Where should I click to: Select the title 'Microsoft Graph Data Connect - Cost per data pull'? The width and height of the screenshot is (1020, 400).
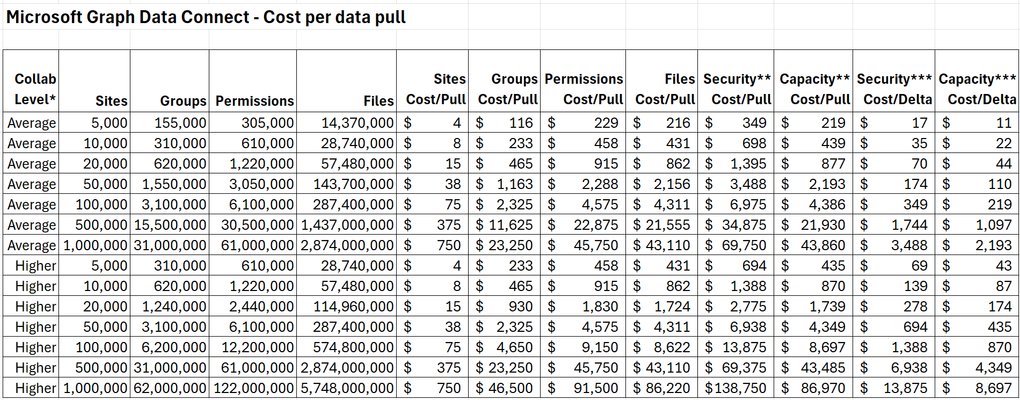206,18
